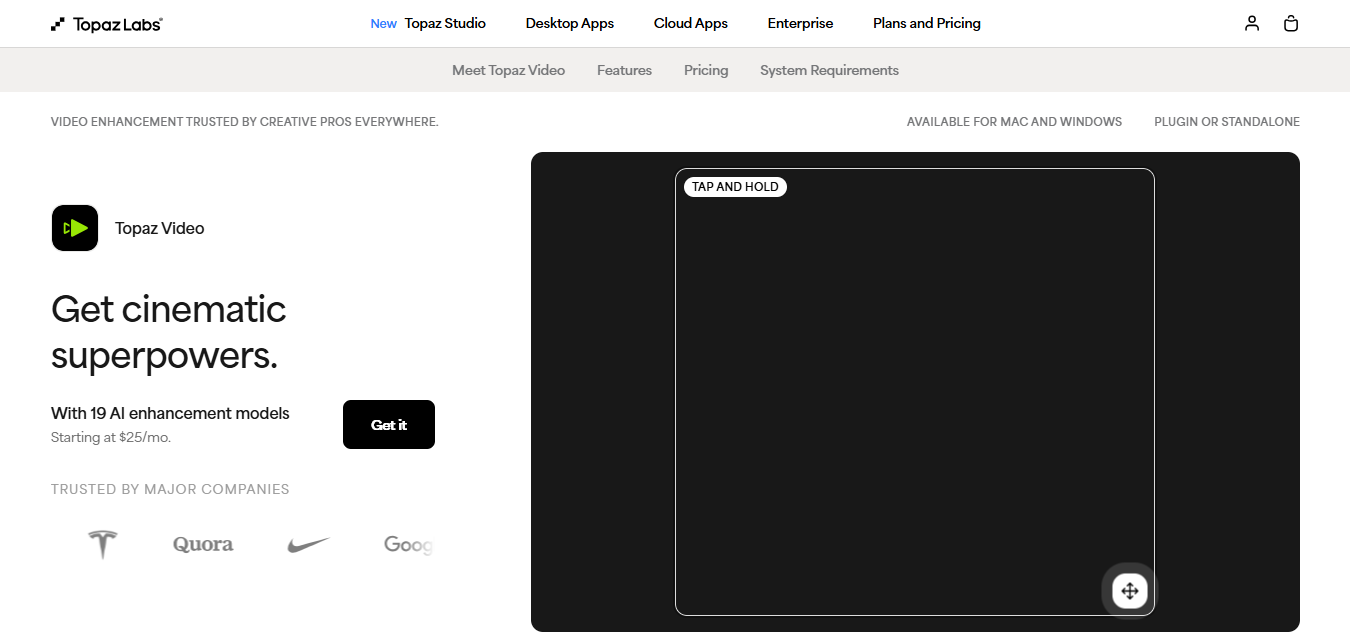Viewport: 1350px width, 635px height.
Task: Click the green Topaz Video app icon
Action: (75, 228)
